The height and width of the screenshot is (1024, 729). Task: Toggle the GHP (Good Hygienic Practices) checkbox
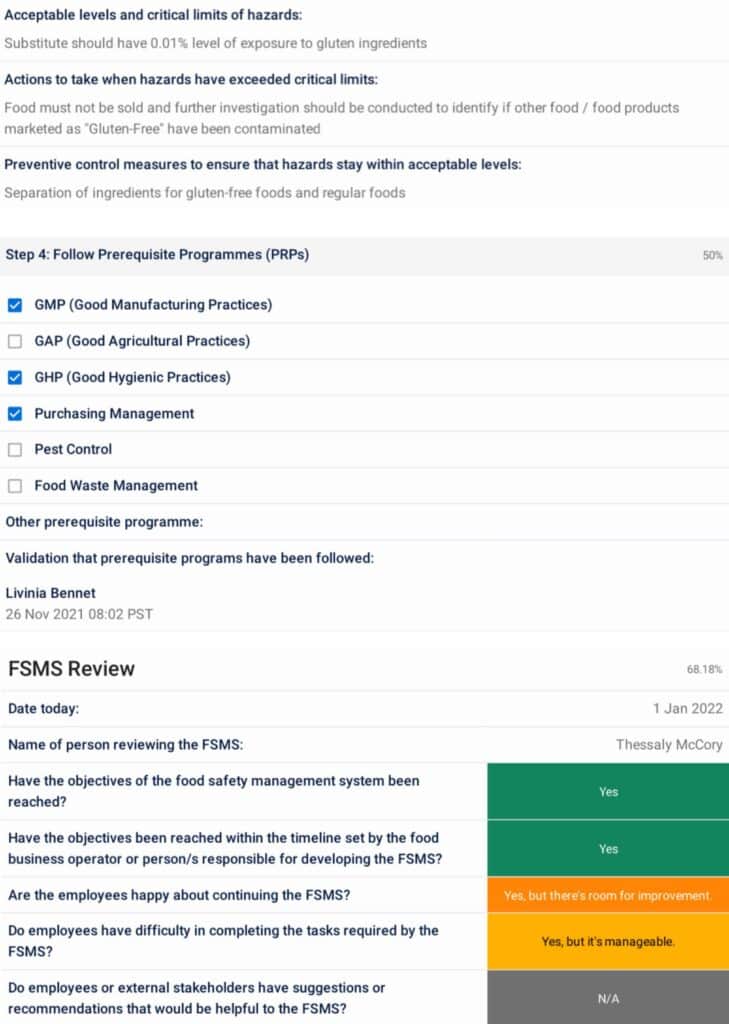(15, 378)
